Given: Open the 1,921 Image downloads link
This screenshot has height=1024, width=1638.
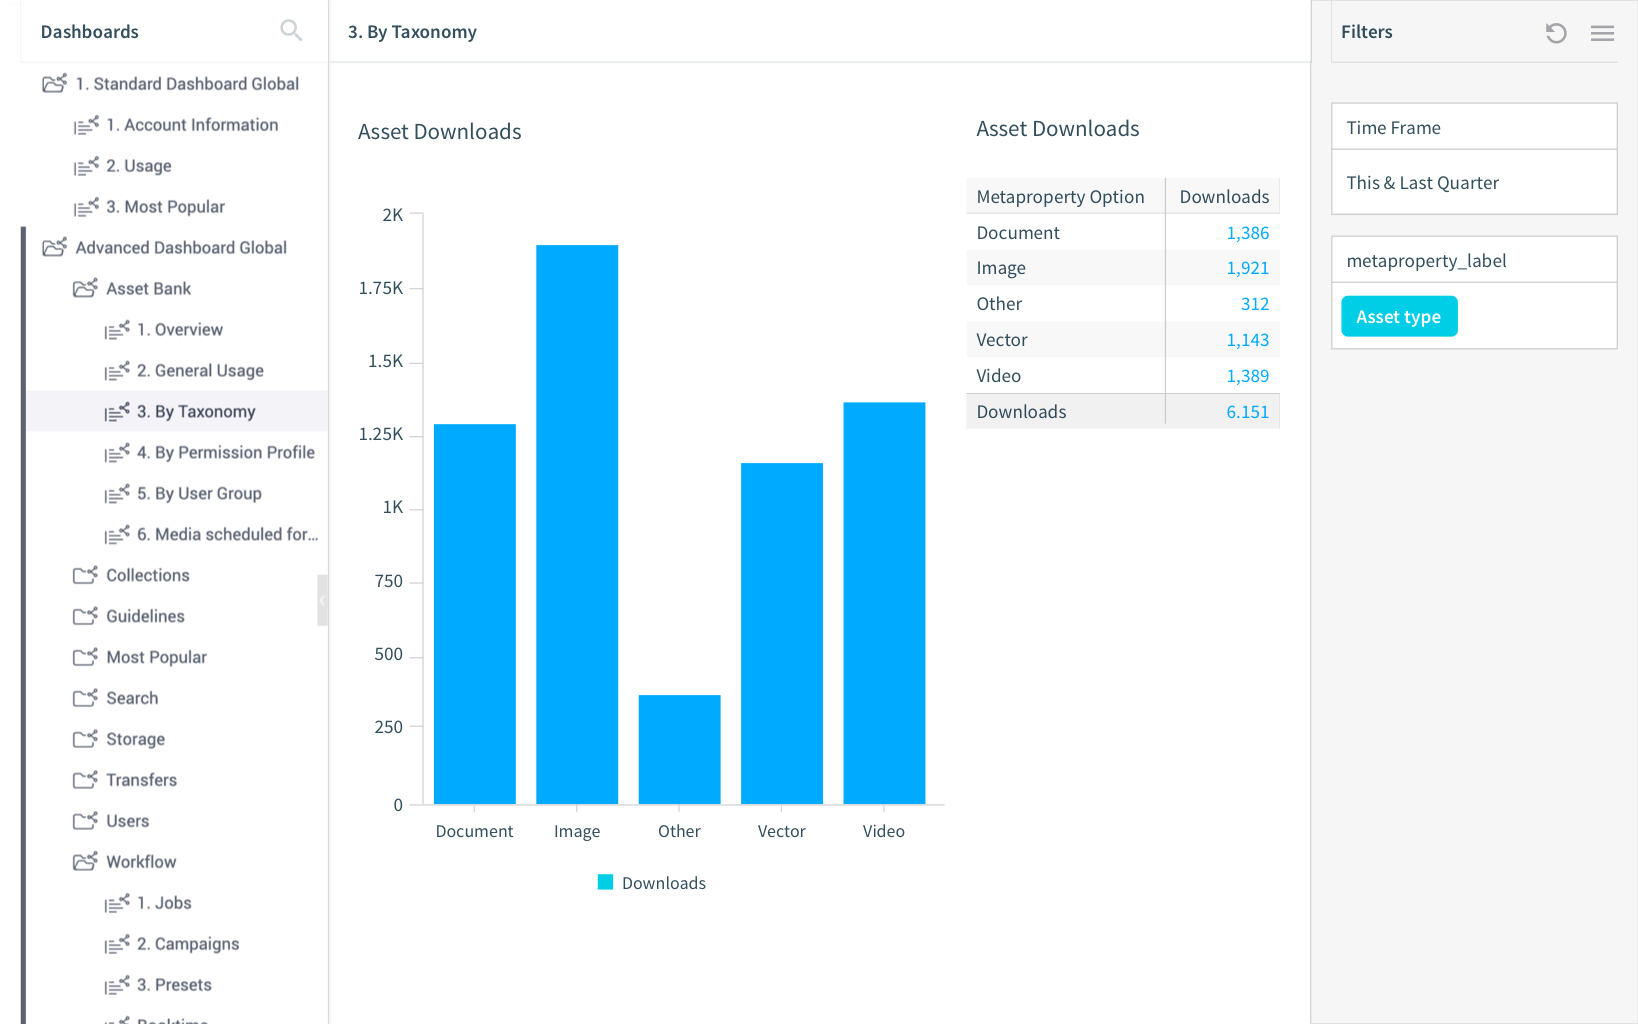Looking at the screenshot, I should click(1248, 267).
